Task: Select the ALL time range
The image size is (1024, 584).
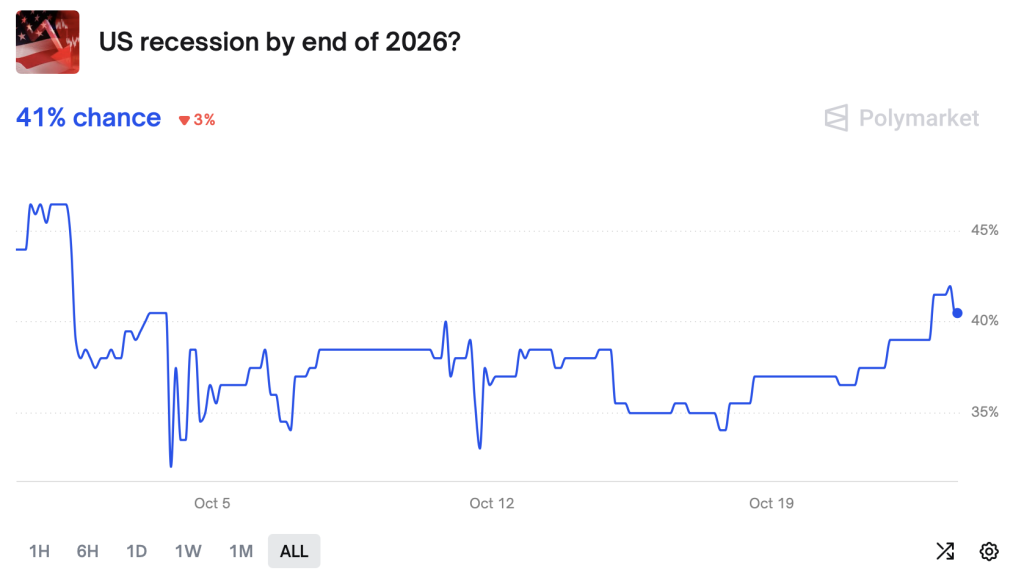Action: click(x=294, y=551)
